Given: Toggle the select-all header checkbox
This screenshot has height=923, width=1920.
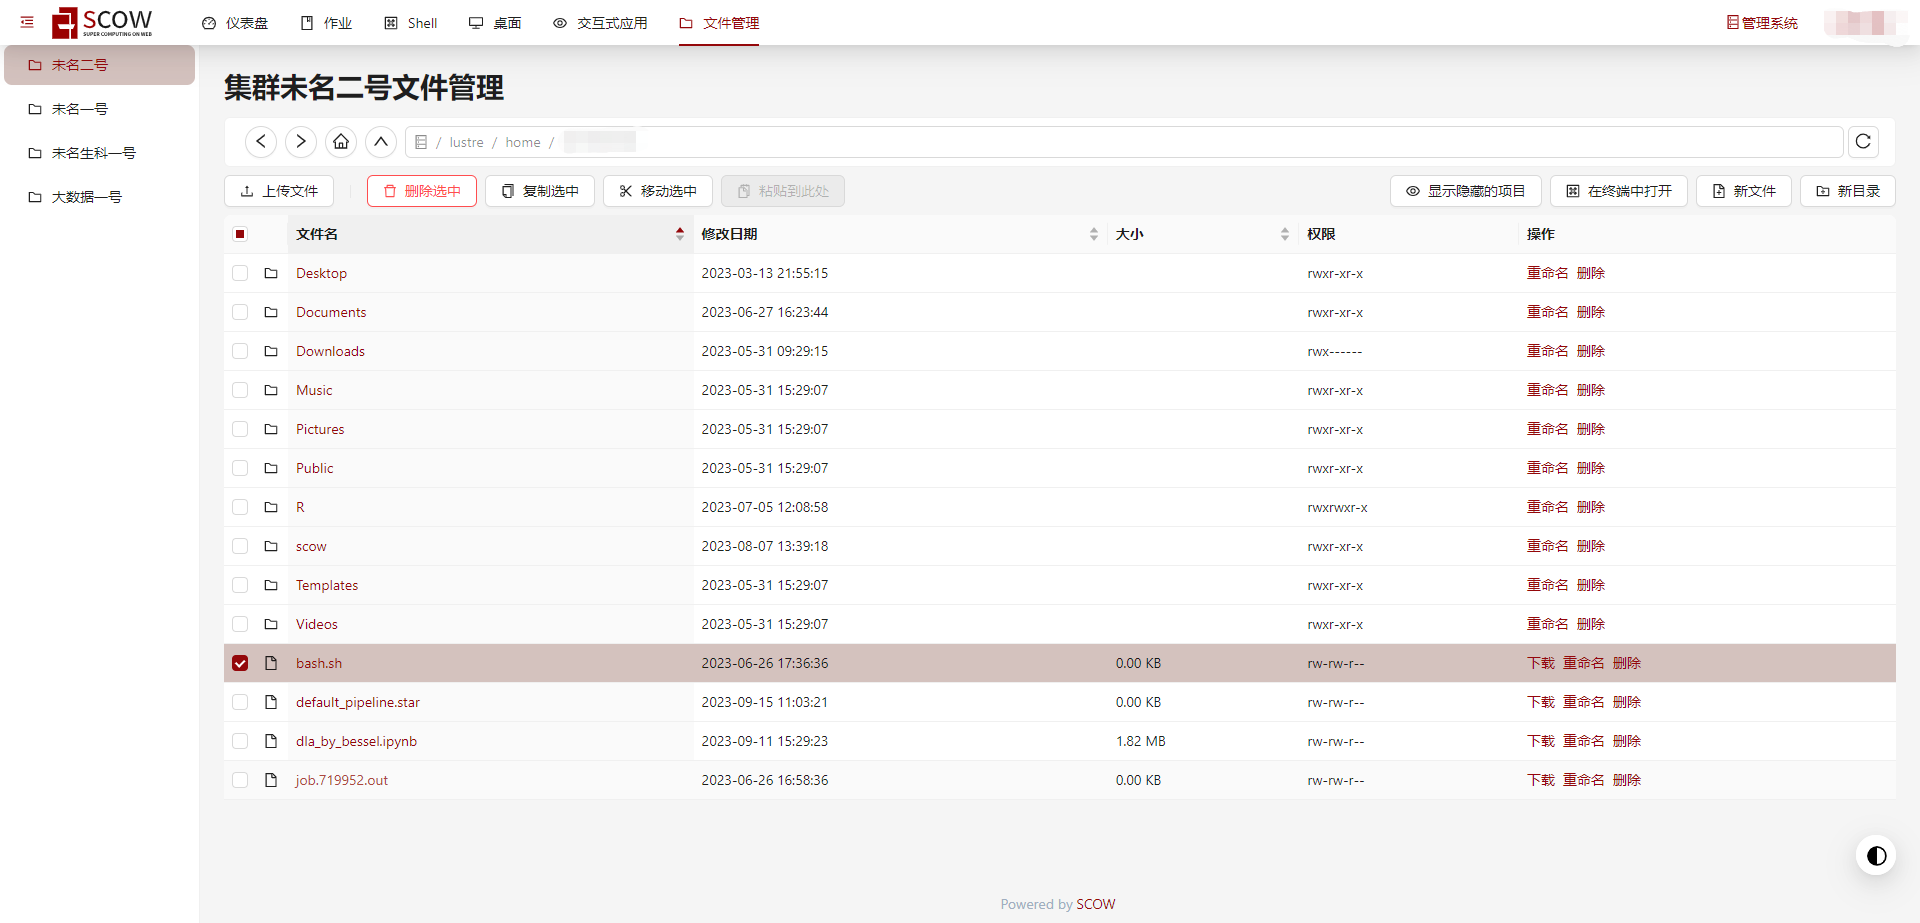Looking at the screenshot, I should coord(240,234).
